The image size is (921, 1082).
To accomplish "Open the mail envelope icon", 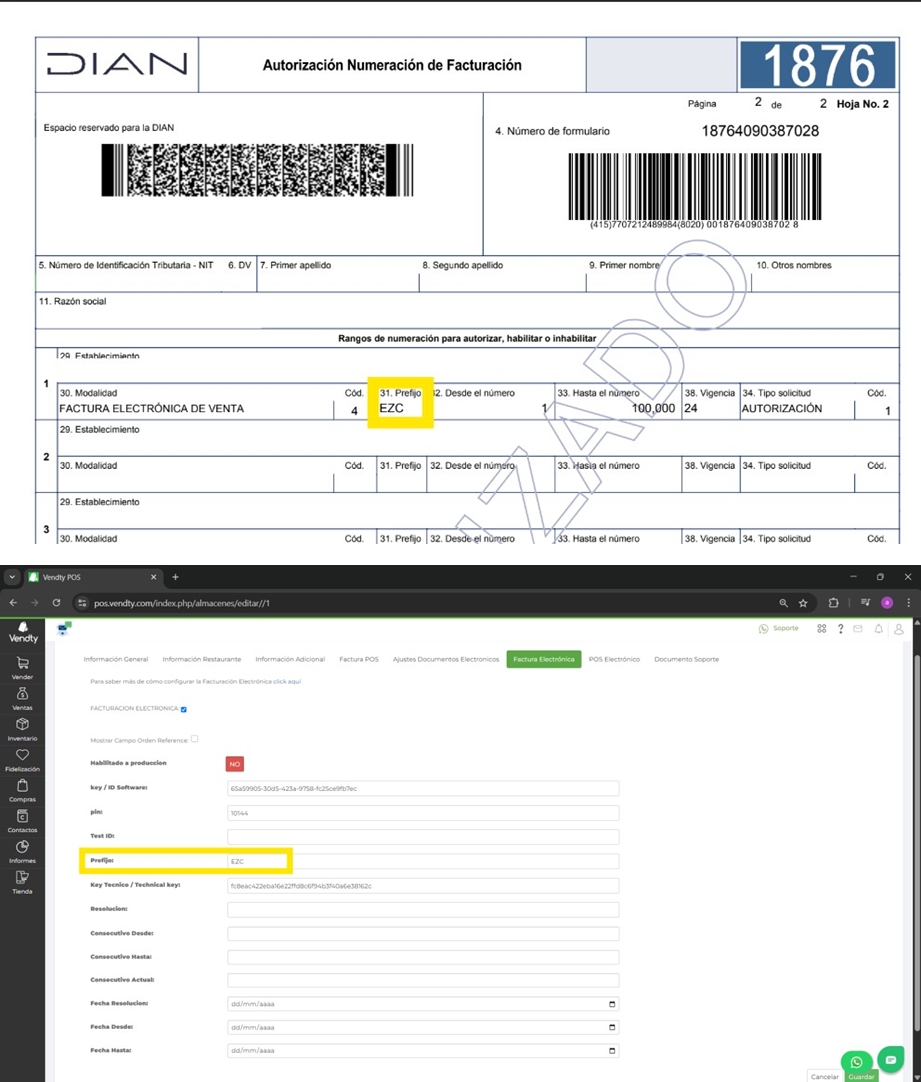I will pyautogui.click(x=858, y=629).
